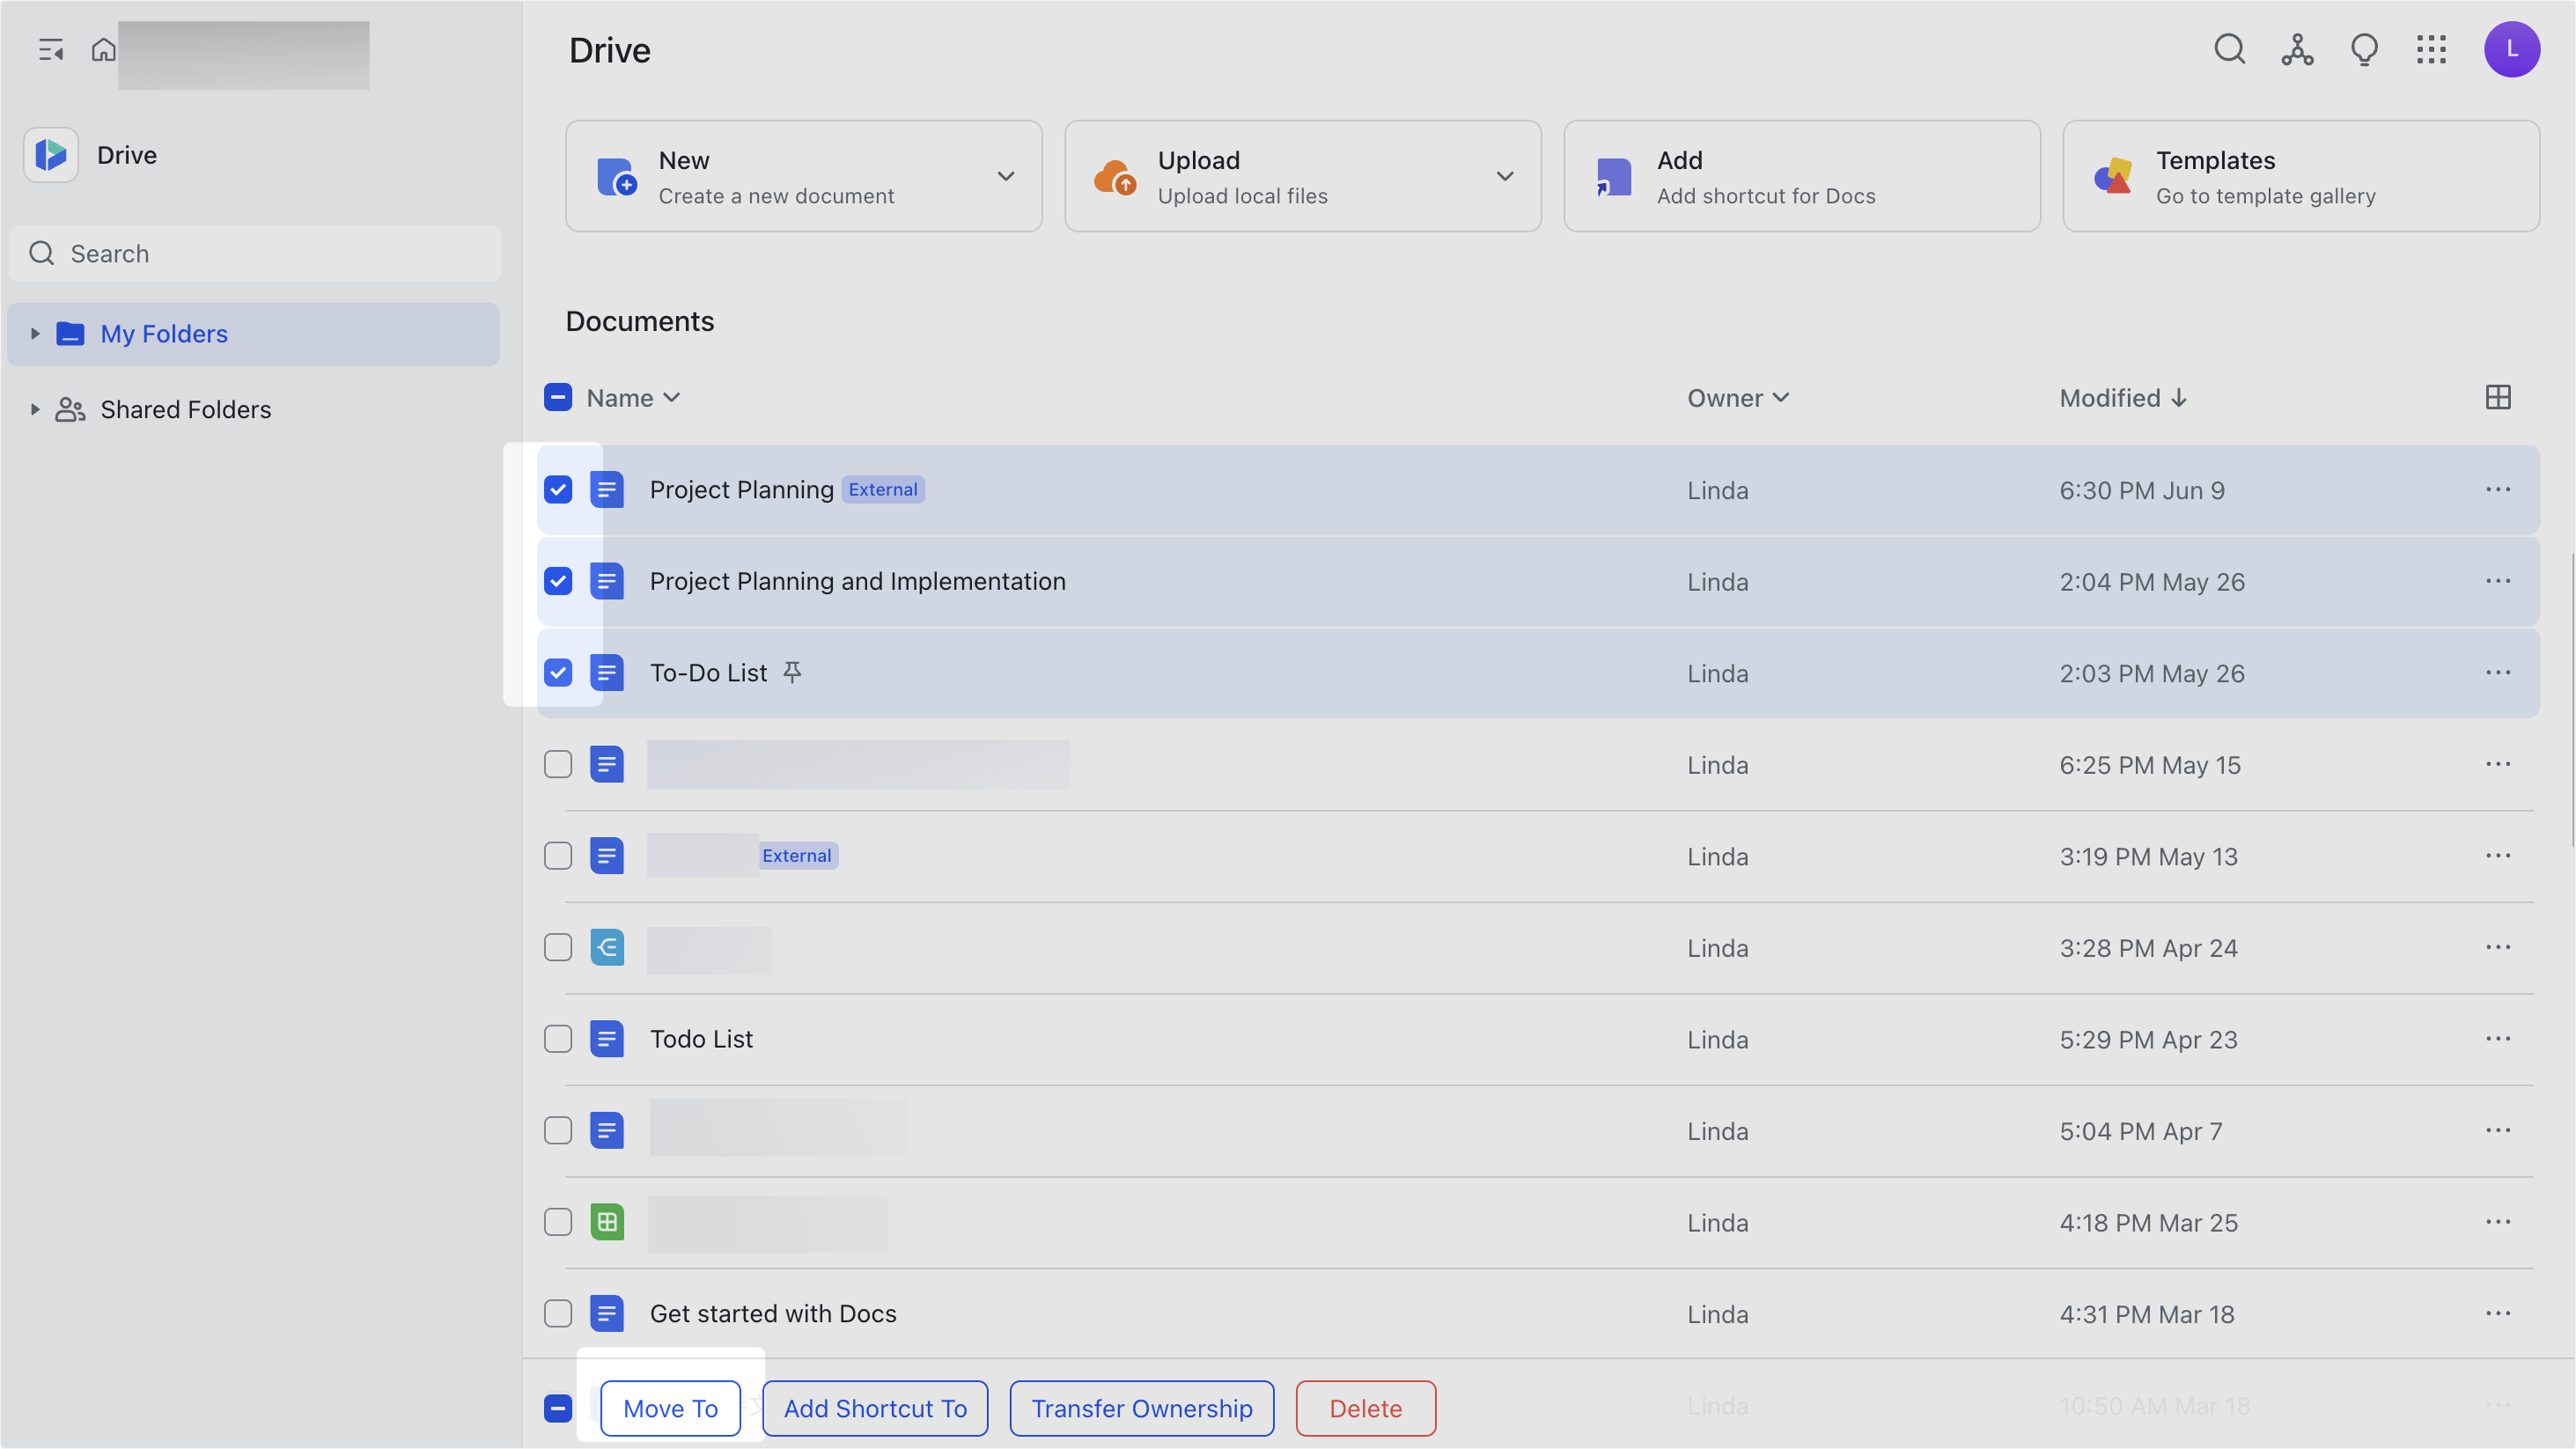This screenshot has width=2576, height=1449.
Task: Expand the My Folders tree arrow
Action: 35,333
